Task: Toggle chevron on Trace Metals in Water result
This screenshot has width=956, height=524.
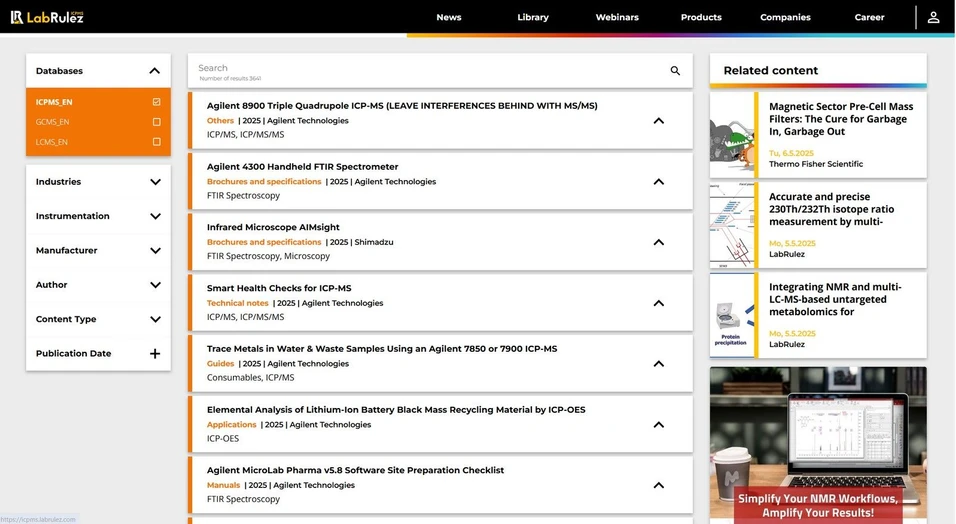Action: pos(658,364)
